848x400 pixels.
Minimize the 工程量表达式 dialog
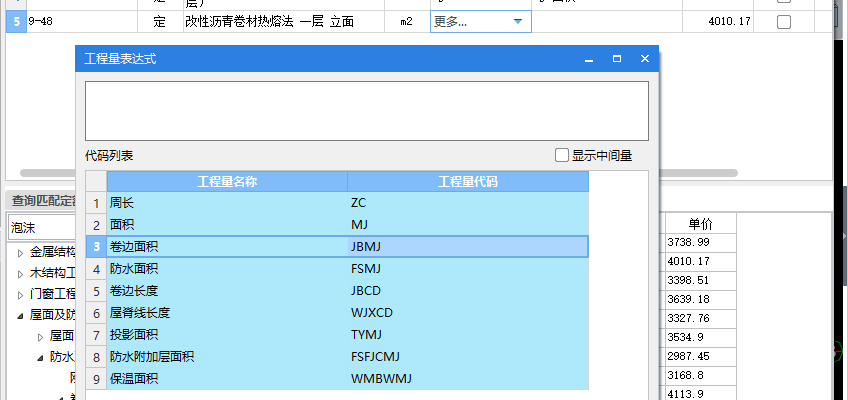[589, 59]
